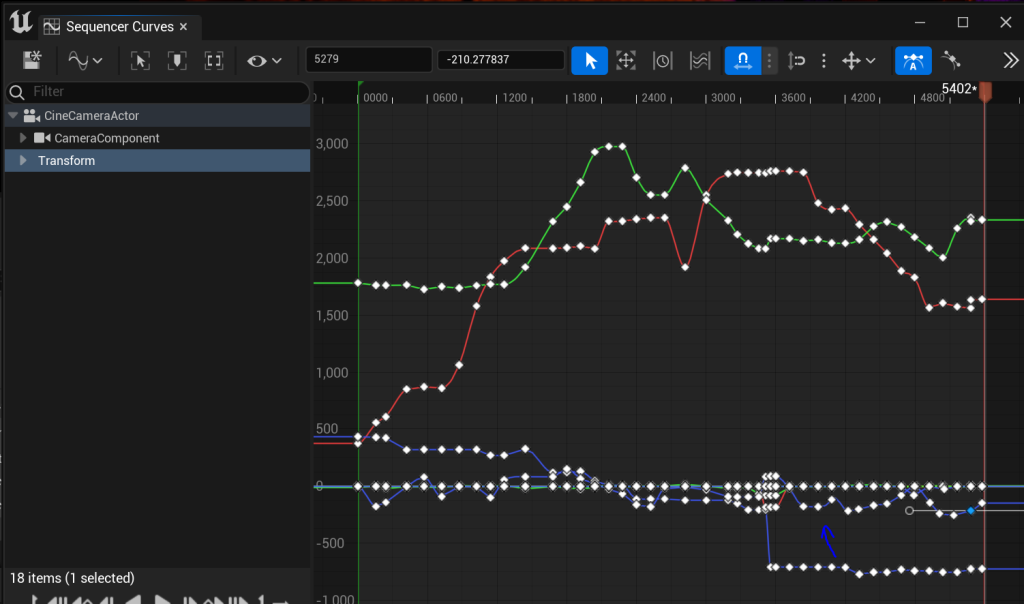Select the CineCameraActor tree item

(x=96, y=116)
